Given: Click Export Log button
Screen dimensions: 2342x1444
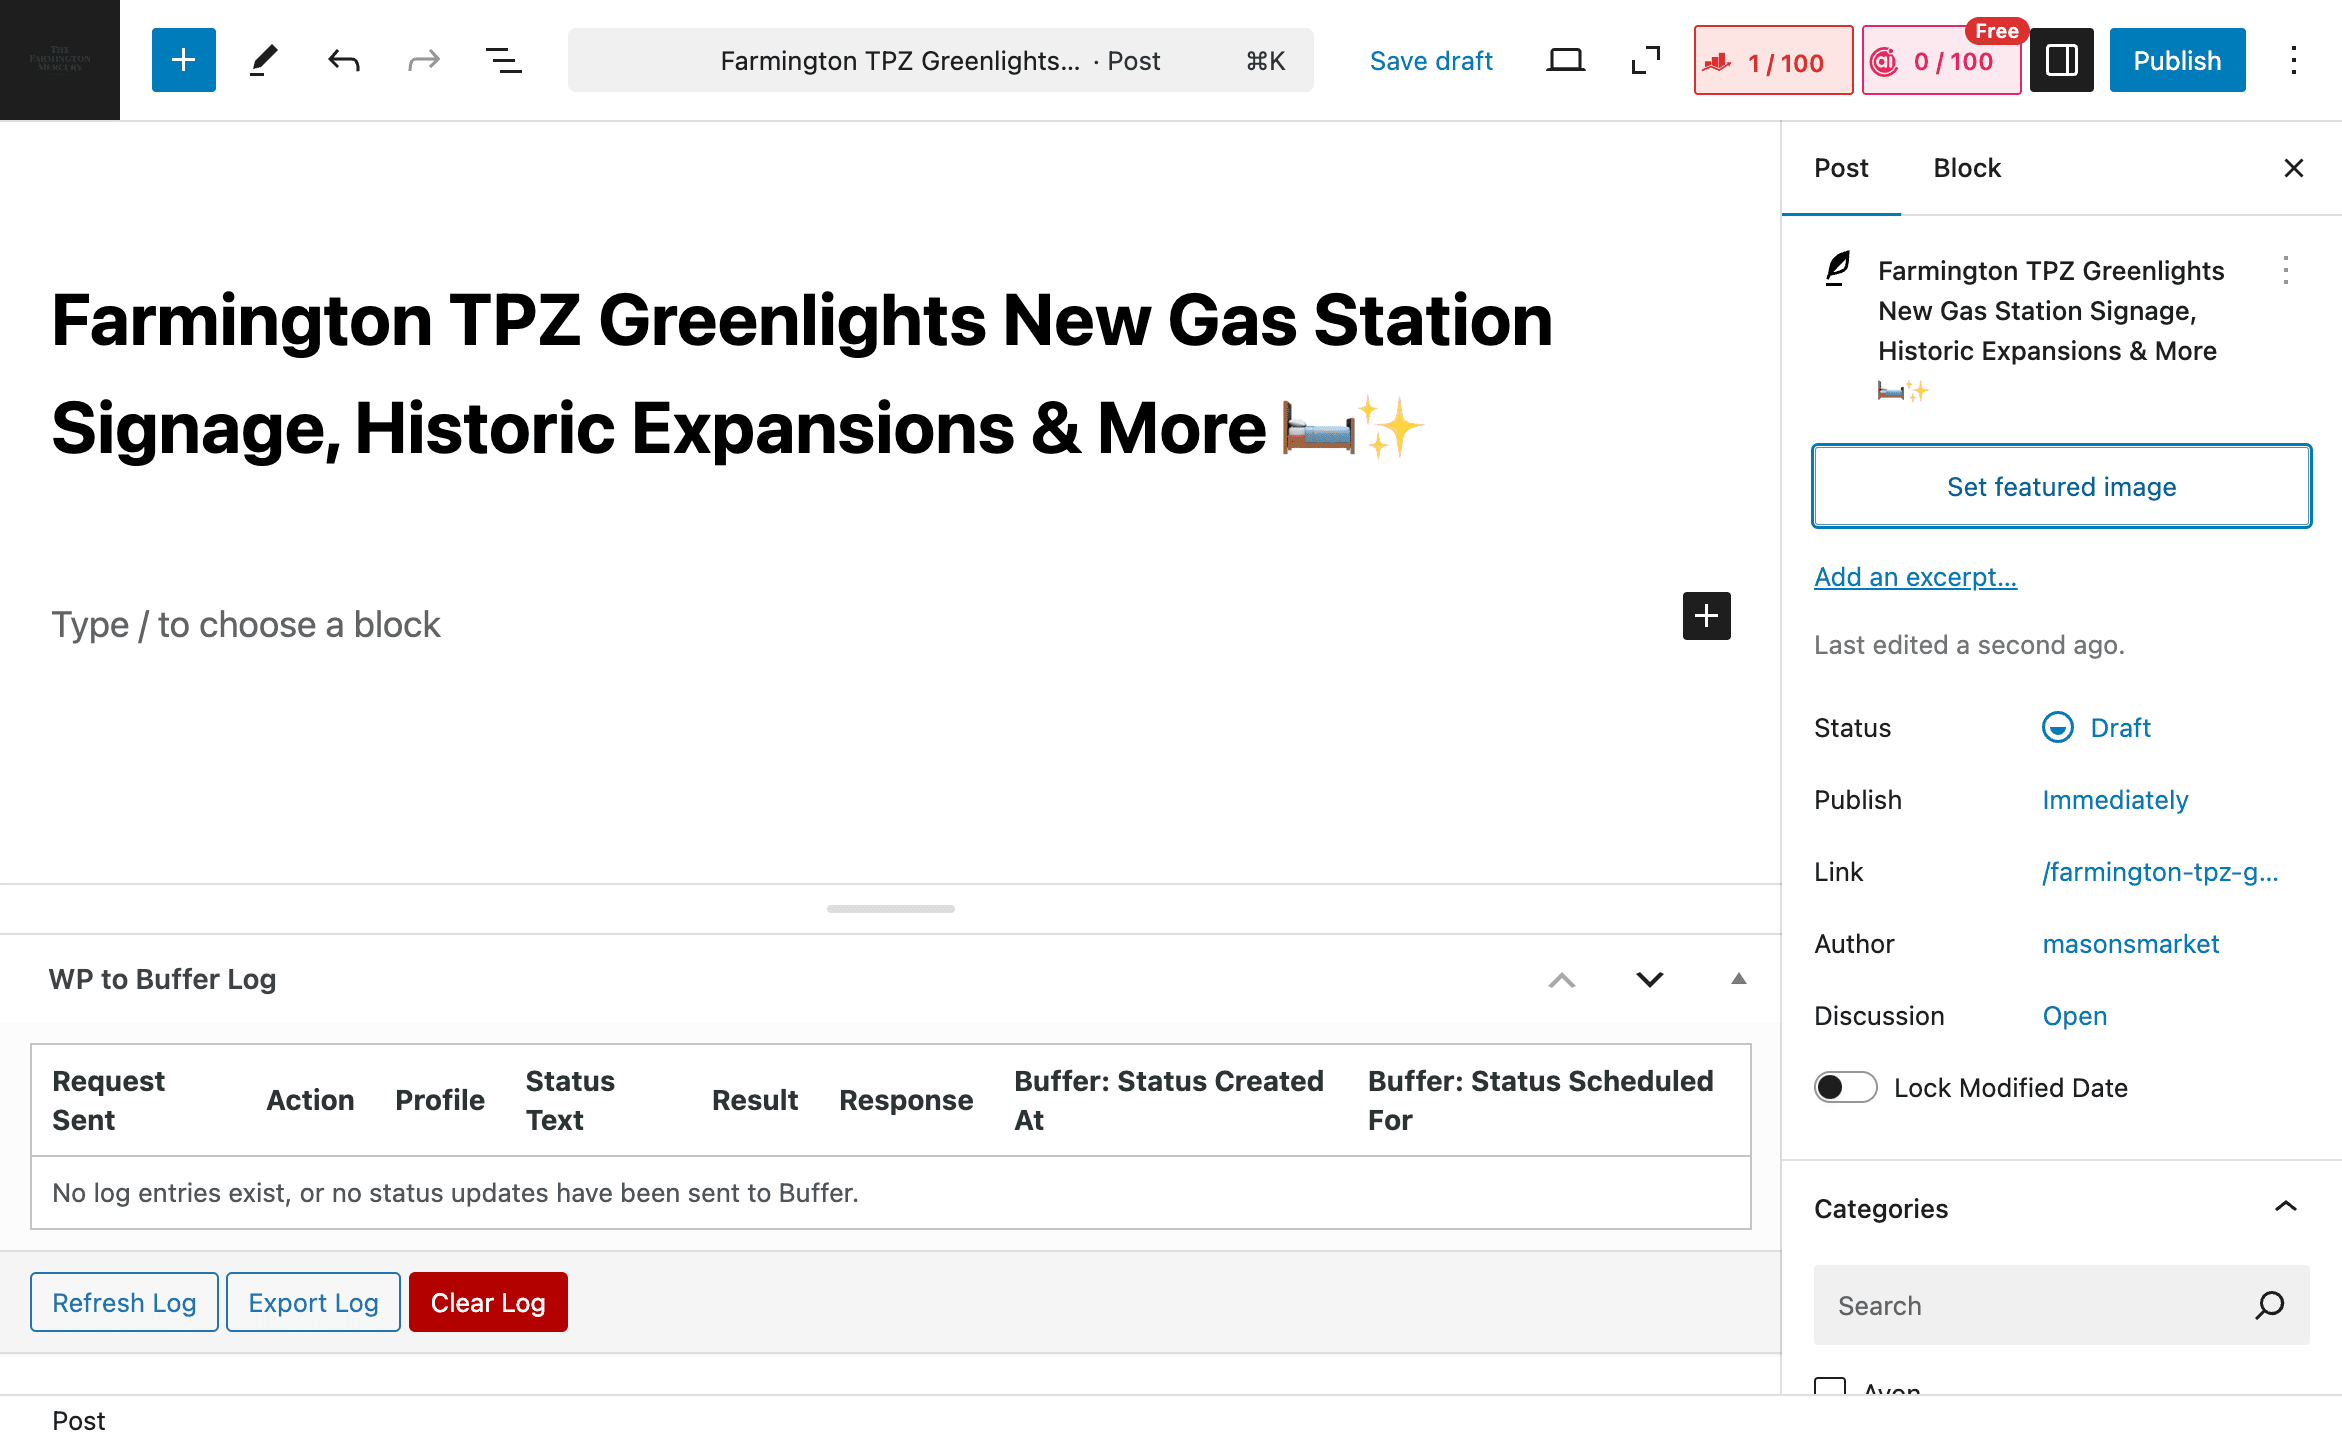Looking at the screenshot, I should [313, 1302].
